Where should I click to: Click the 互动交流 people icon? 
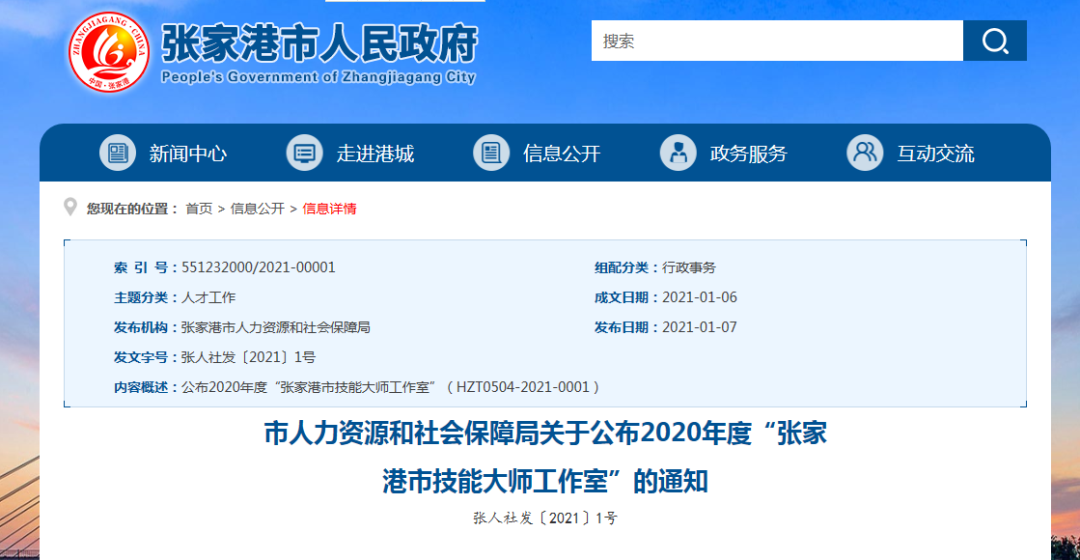click(864, 152)
